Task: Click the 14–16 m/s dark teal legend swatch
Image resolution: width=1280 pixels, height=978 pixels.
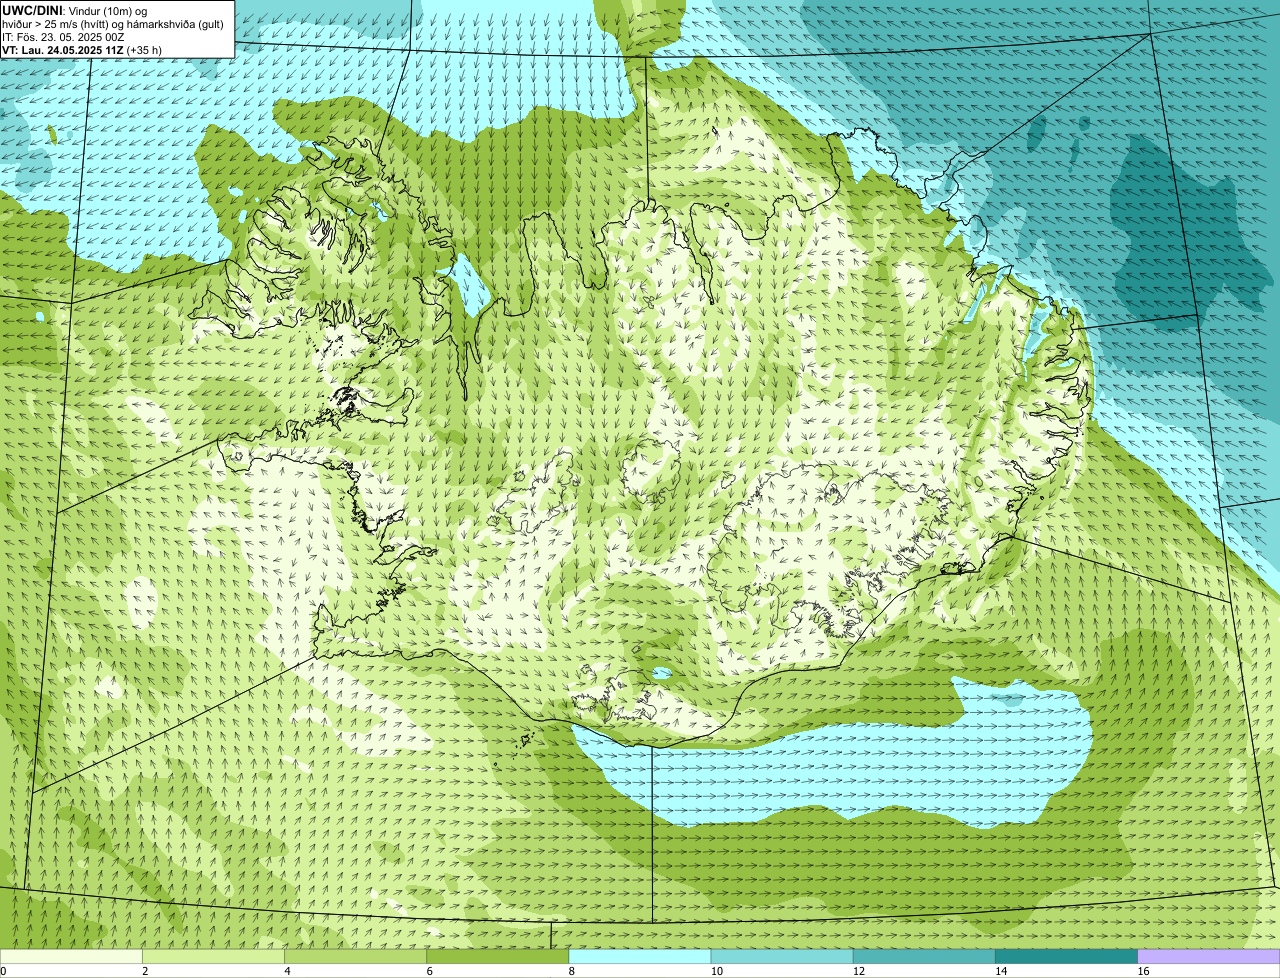Action: click(1066, 956)
